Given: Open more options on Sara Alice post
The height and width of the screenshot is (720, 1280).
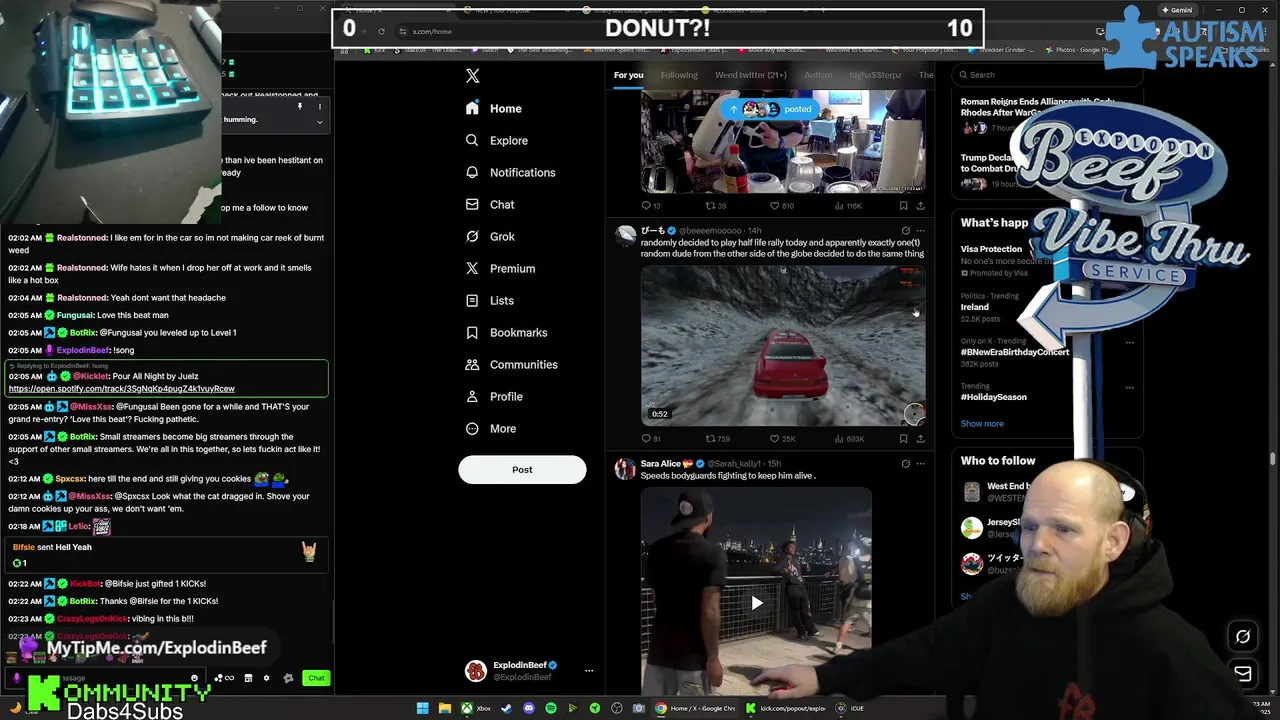Looking at the screenshot, I should (921, 464).
